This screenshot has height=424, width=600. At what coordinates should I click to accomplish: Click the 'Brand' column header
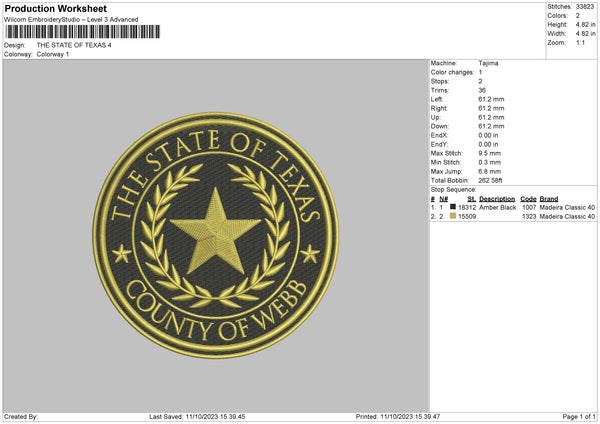point(549,199)
